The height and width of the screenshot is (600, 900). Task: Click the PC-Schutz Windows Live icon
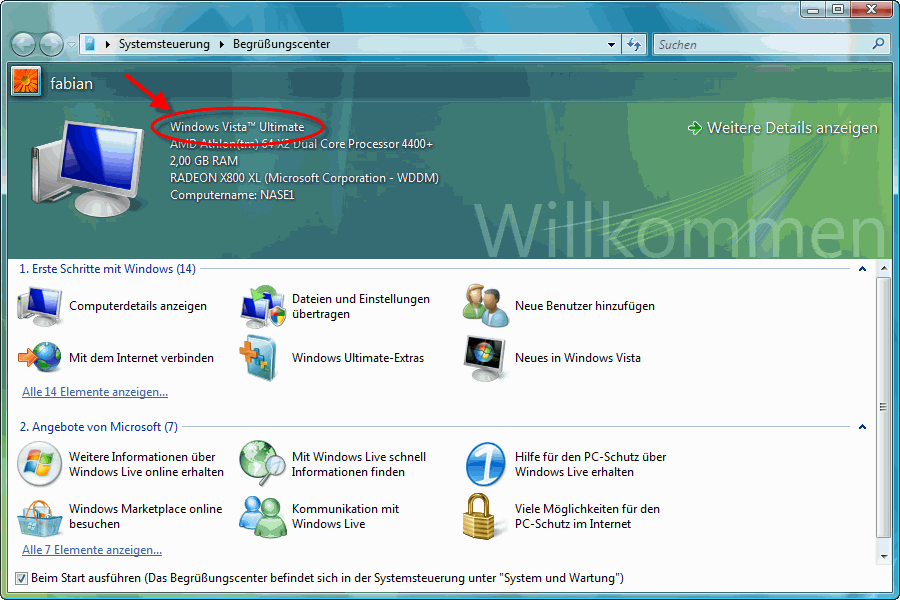point(486,464)
